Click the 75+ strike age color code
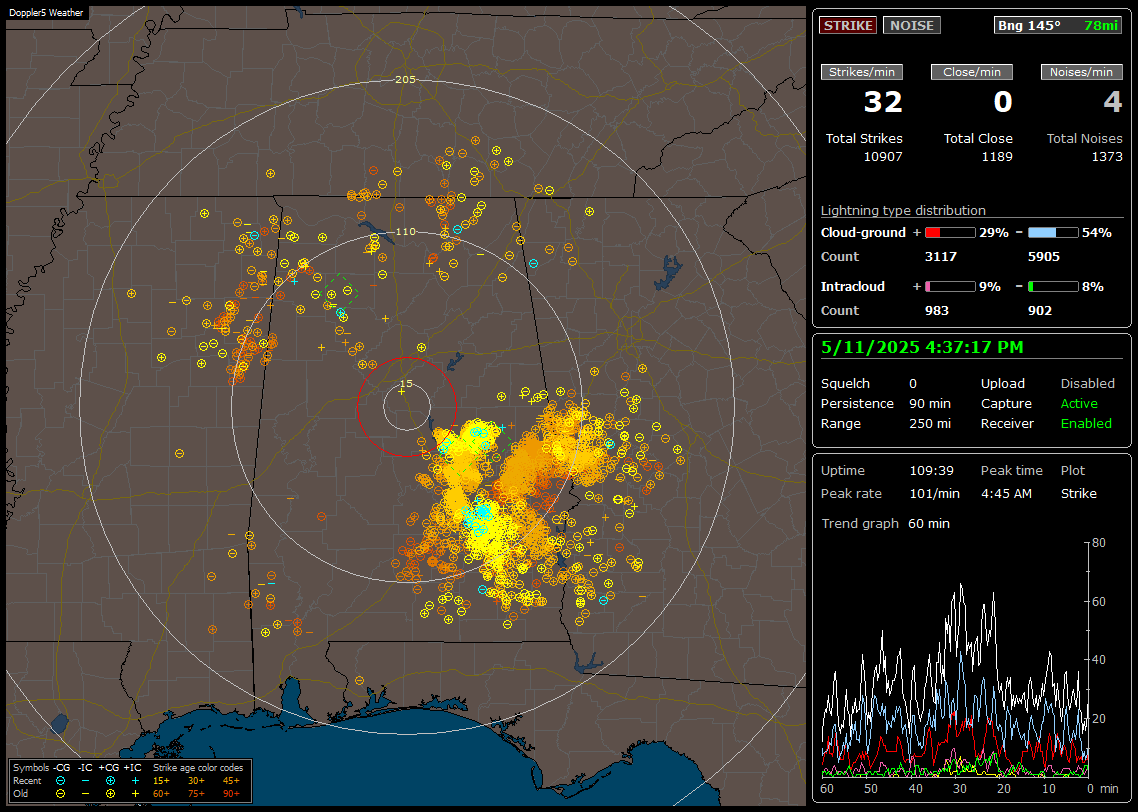This screenshot has height=812, width=1138. coord(196,794)
